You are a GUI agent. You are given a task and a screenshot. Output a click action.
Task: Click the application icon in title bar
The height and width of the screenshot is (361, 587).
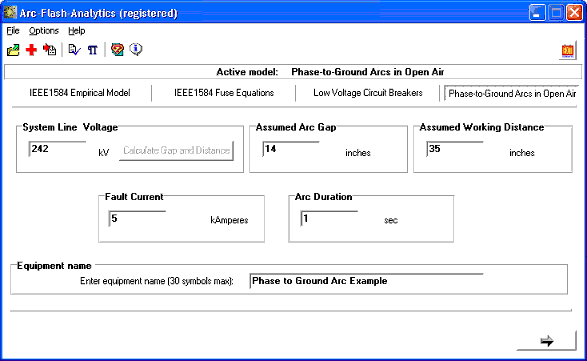(10, 13)
